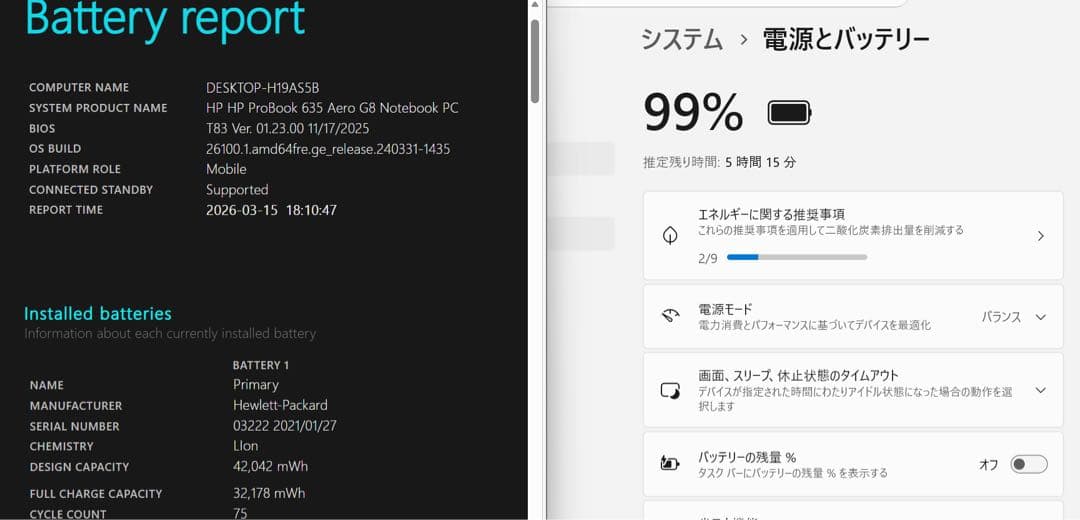Click the 電源とバッテリー page heading
Image resolution: width=1080 pixels, height=520 pixels.
point(847,39)
